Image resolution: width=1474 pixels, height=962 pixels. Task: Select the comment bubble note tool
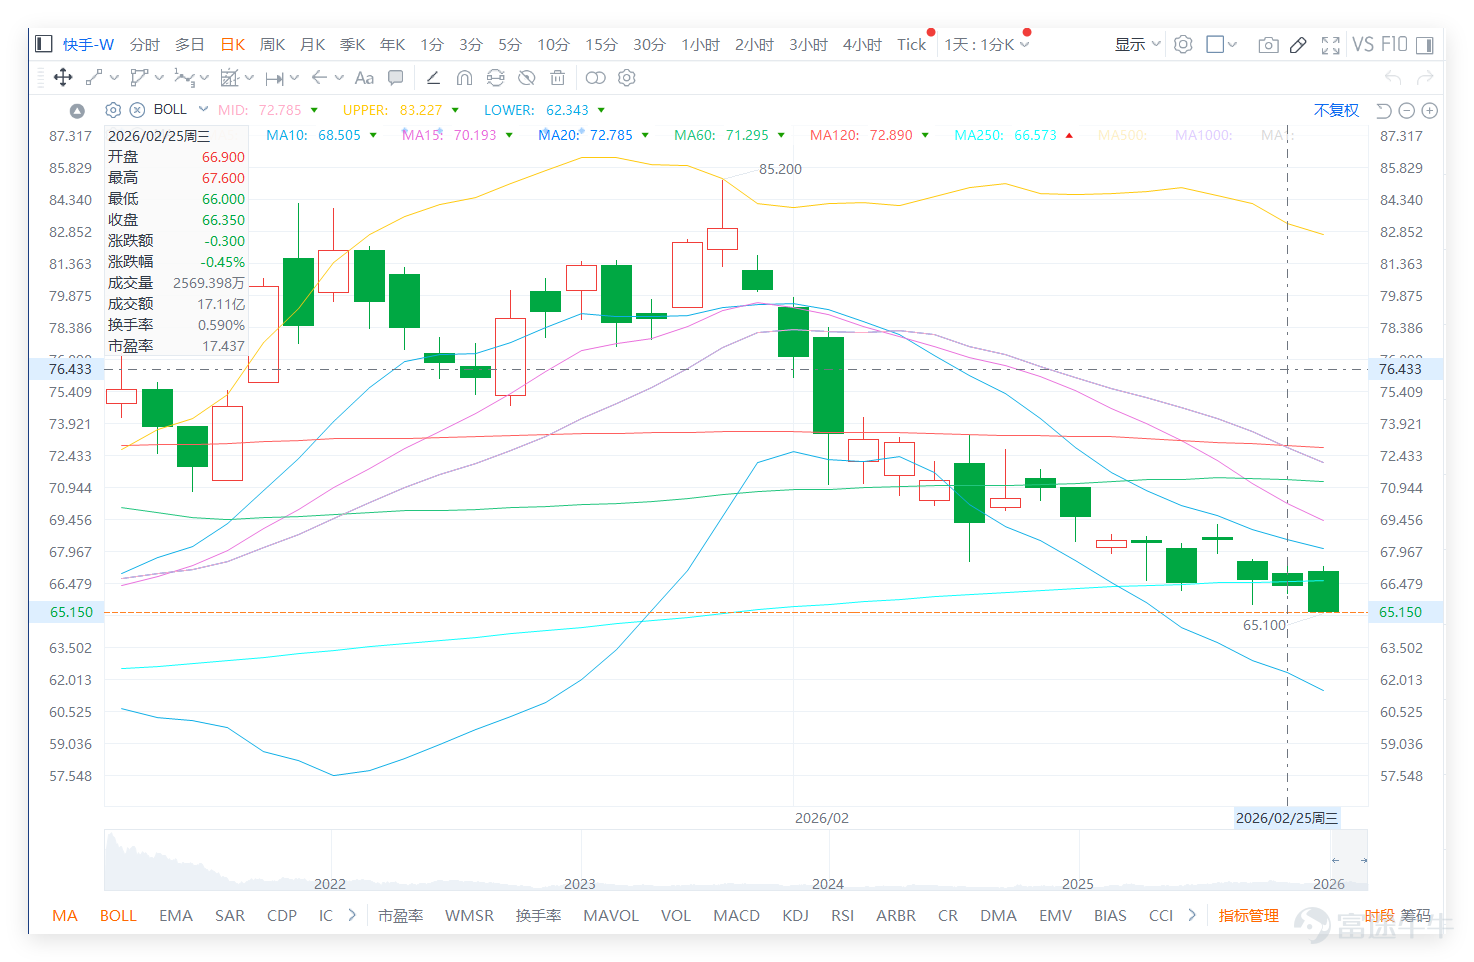[396, 77]
